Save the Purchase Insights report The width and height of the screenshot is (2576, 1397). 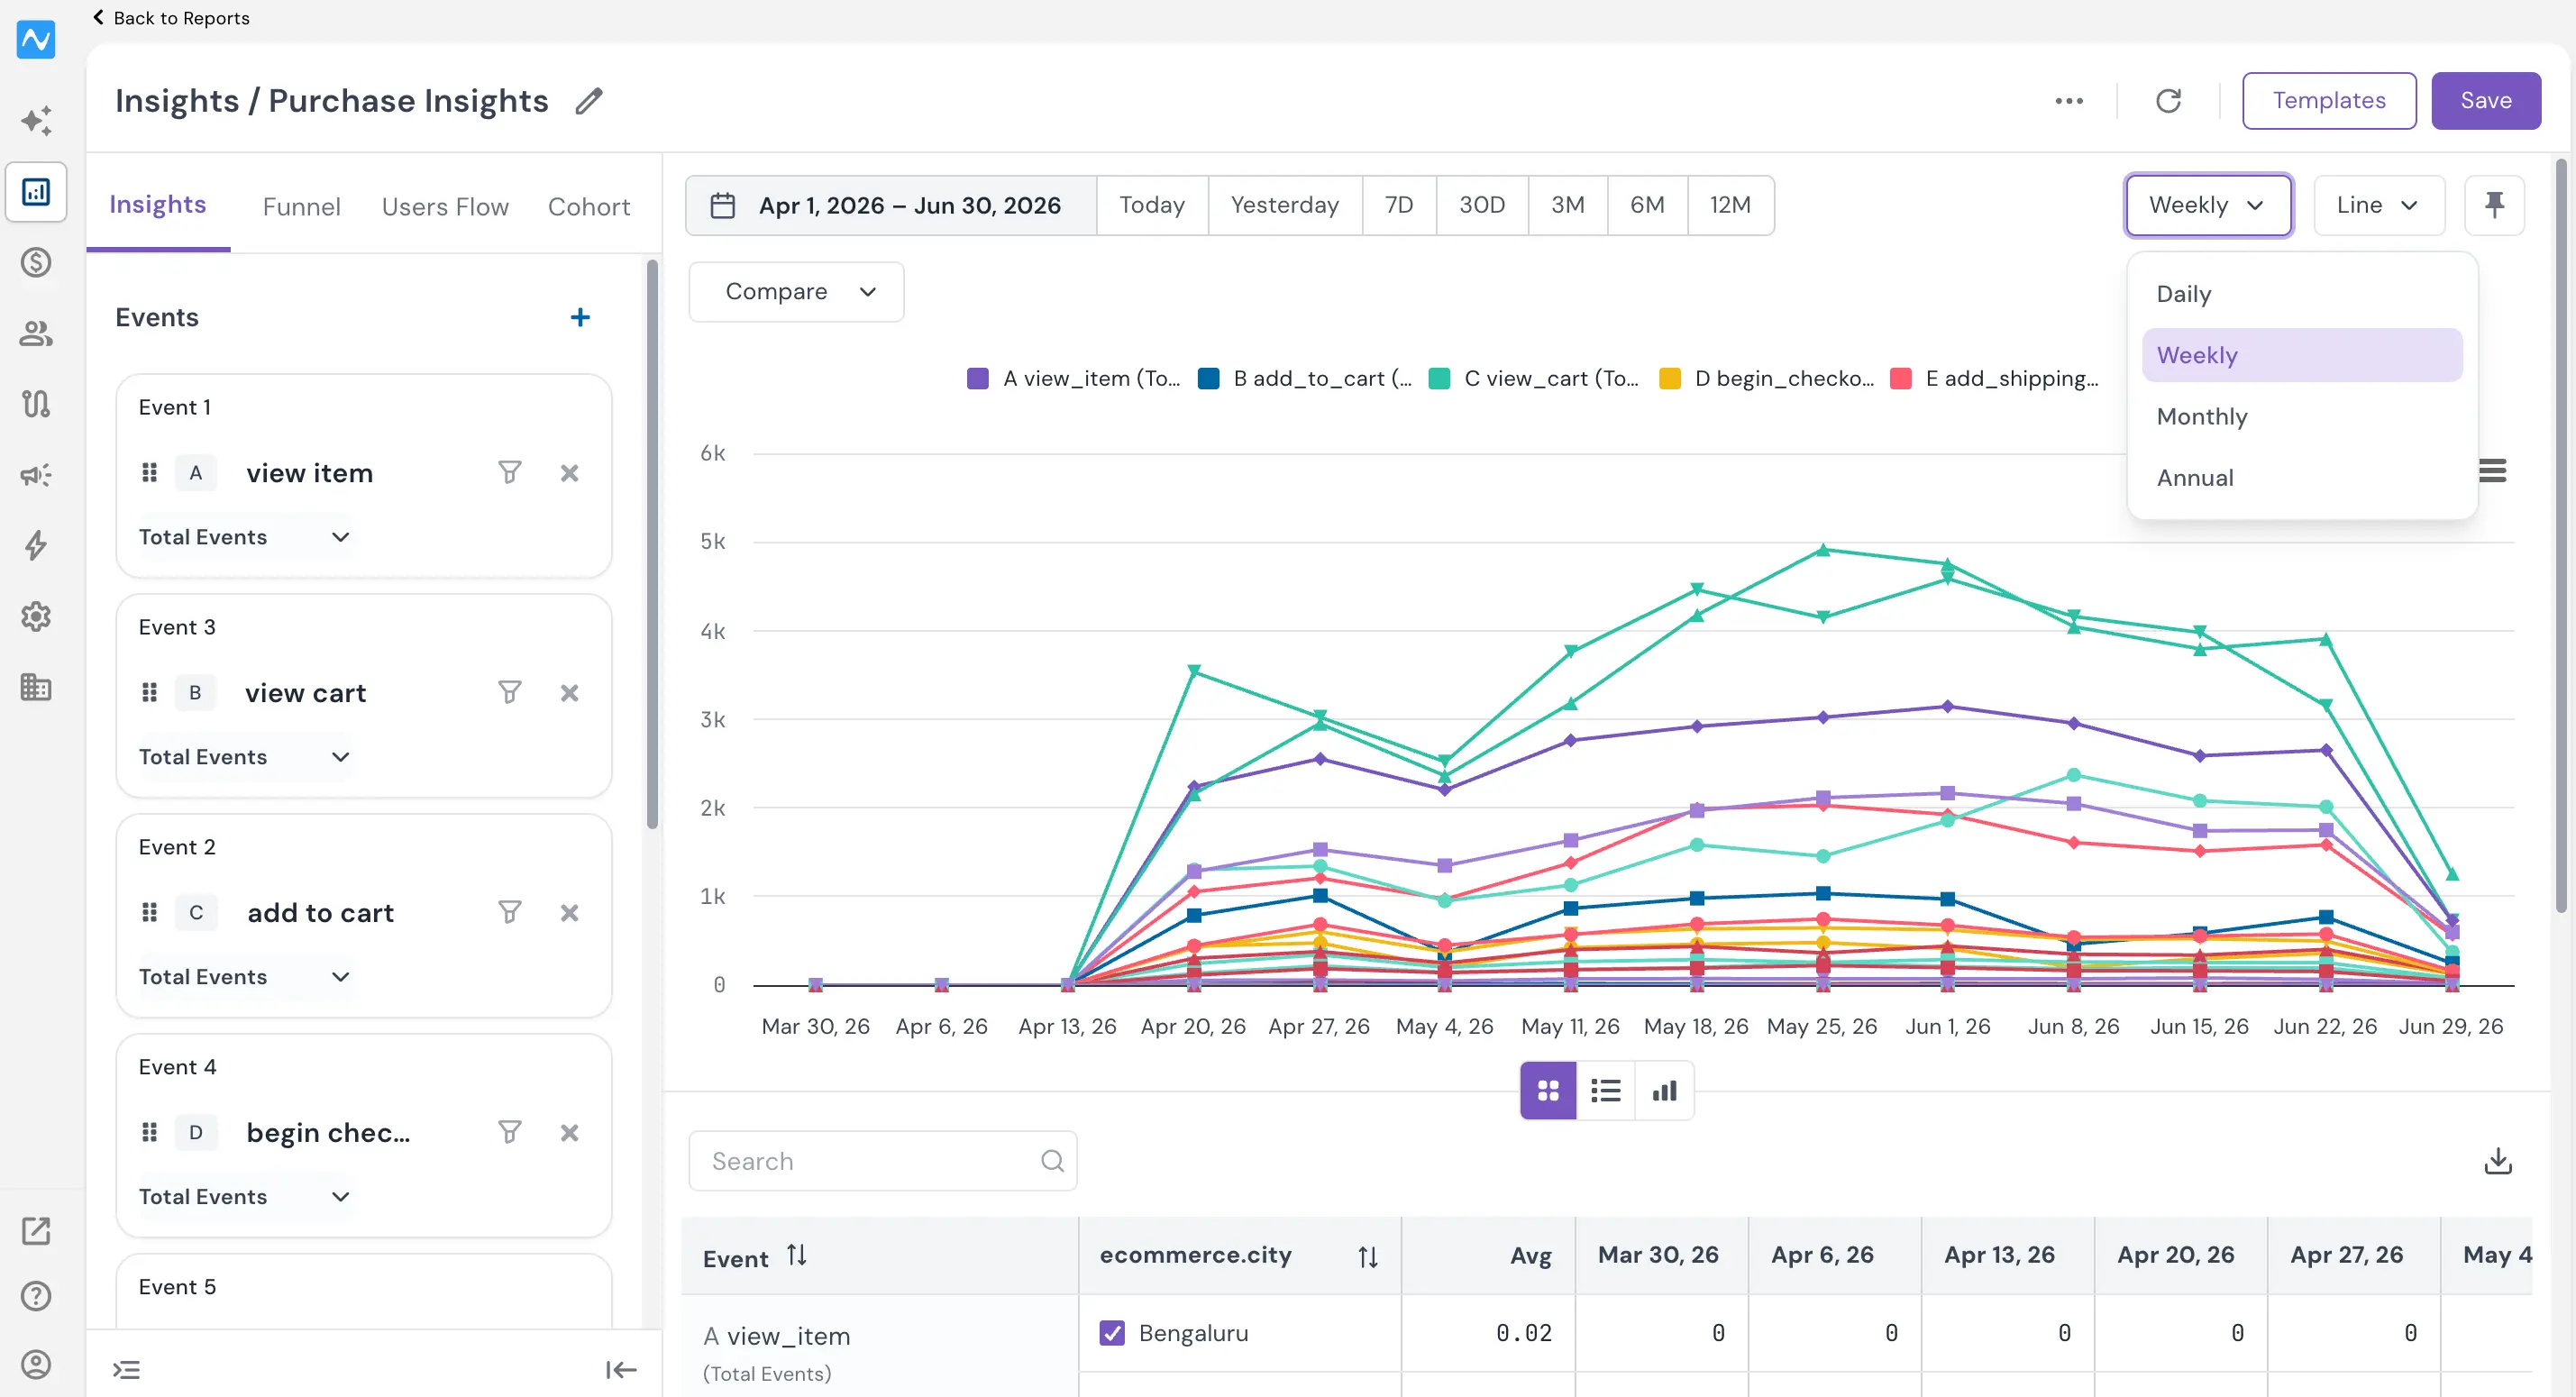[x=2486, y=101]
